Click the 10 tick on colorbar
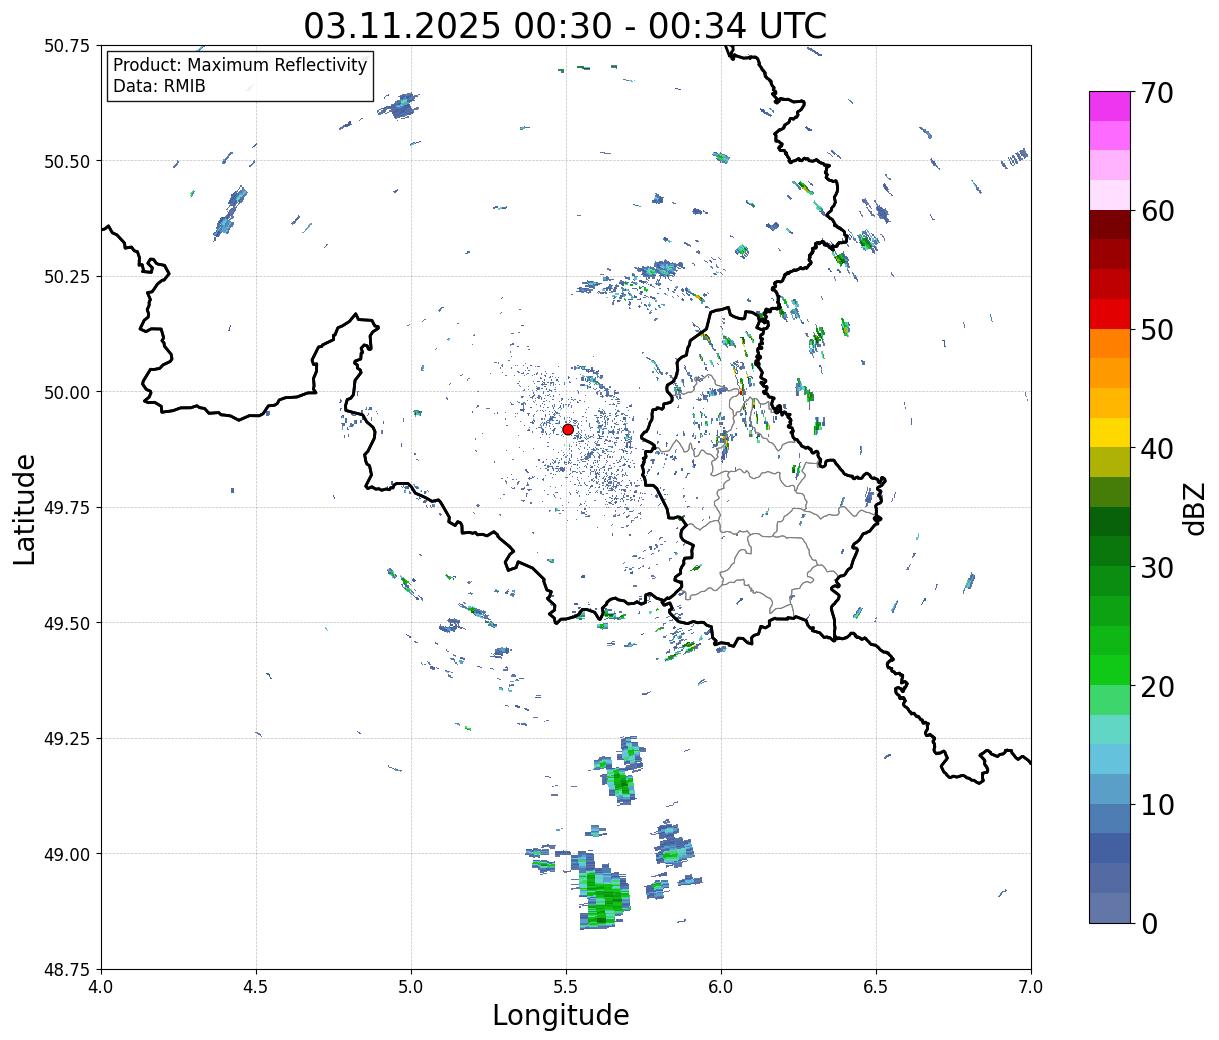Screen dimensions: 1219x1040 tap(1156, 804)
